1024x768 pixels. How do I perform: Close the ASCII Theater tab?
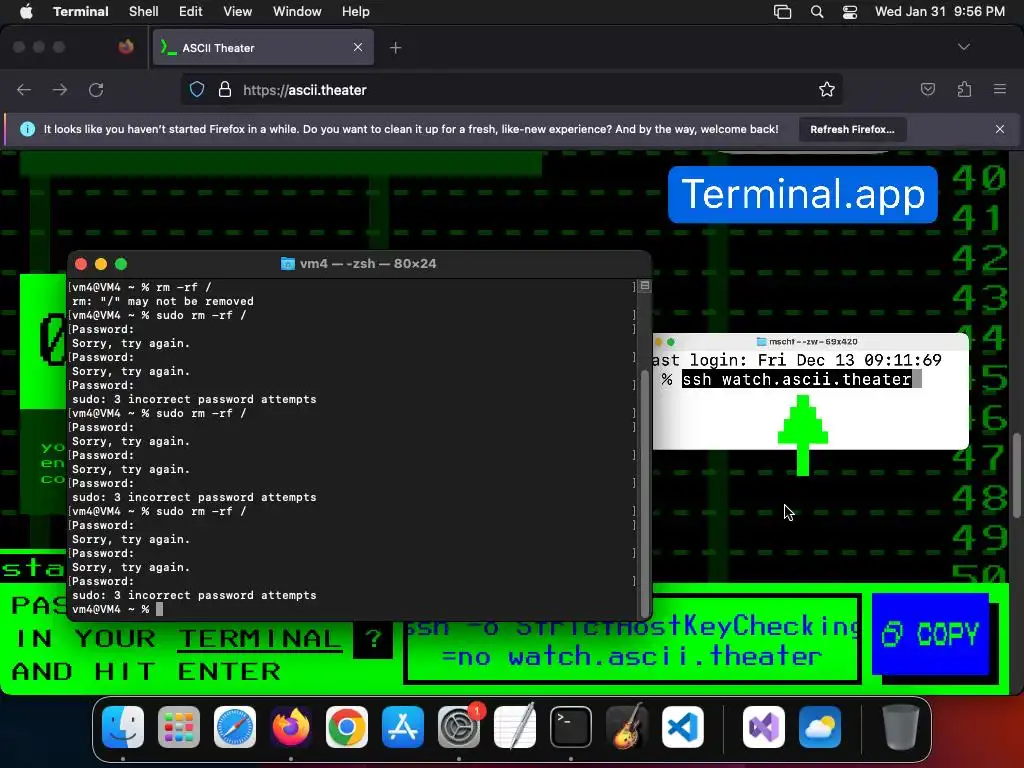click(x=358, y=47)
